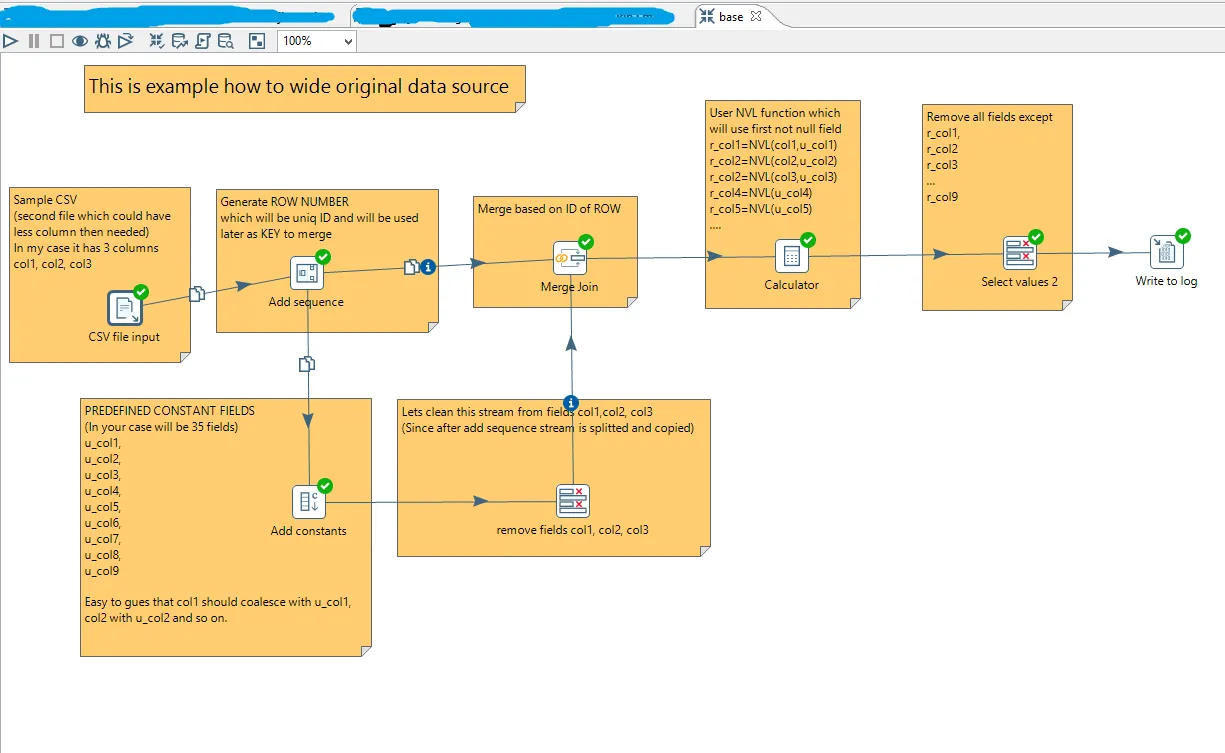Stop the transformation with the square icon
The height and width of the screenshot is (753, 1225).
[56, 41]
